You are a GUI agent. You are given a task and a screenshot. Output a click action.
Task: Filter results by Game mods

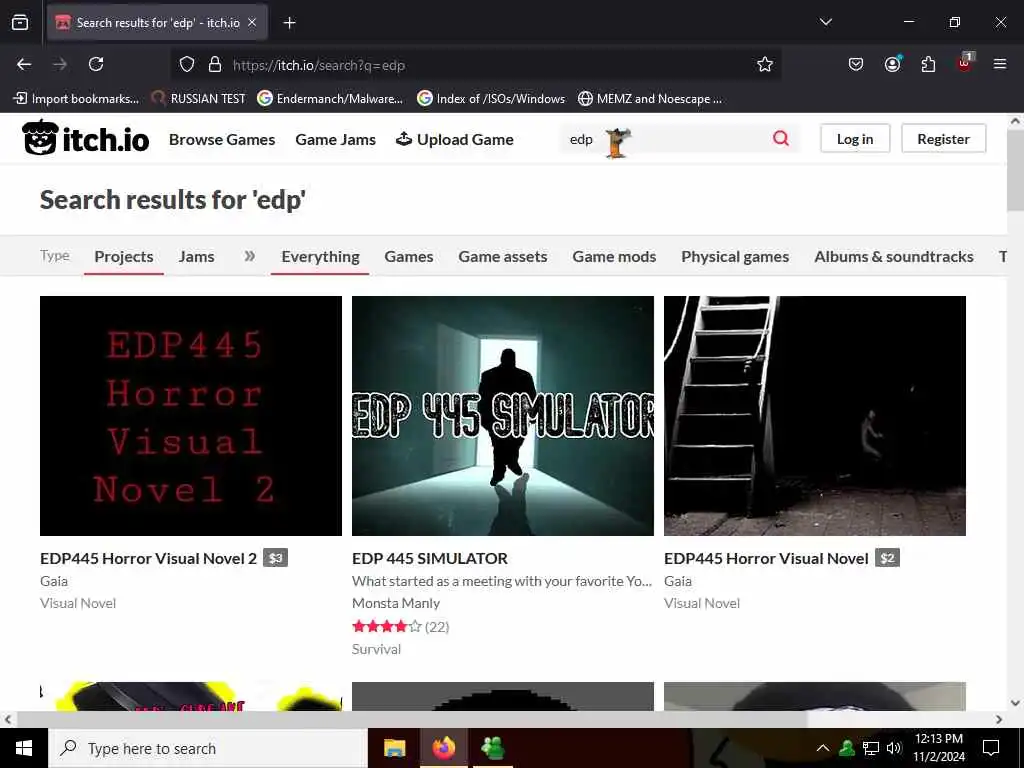(x=614, y=257)
